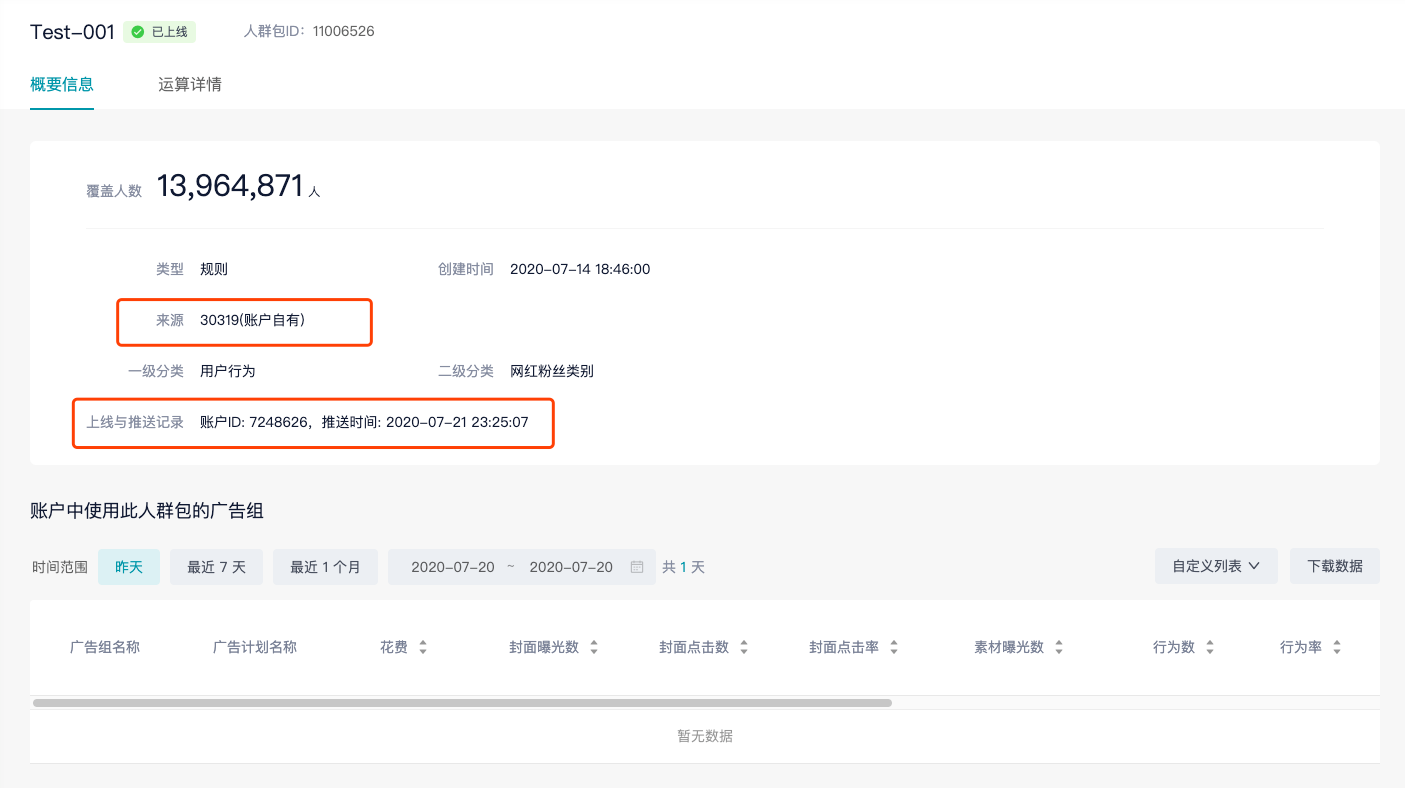This screenshot has width=1405, height=788.
Task: Click the 用户行为 category value
Action: tap(228, 371)
